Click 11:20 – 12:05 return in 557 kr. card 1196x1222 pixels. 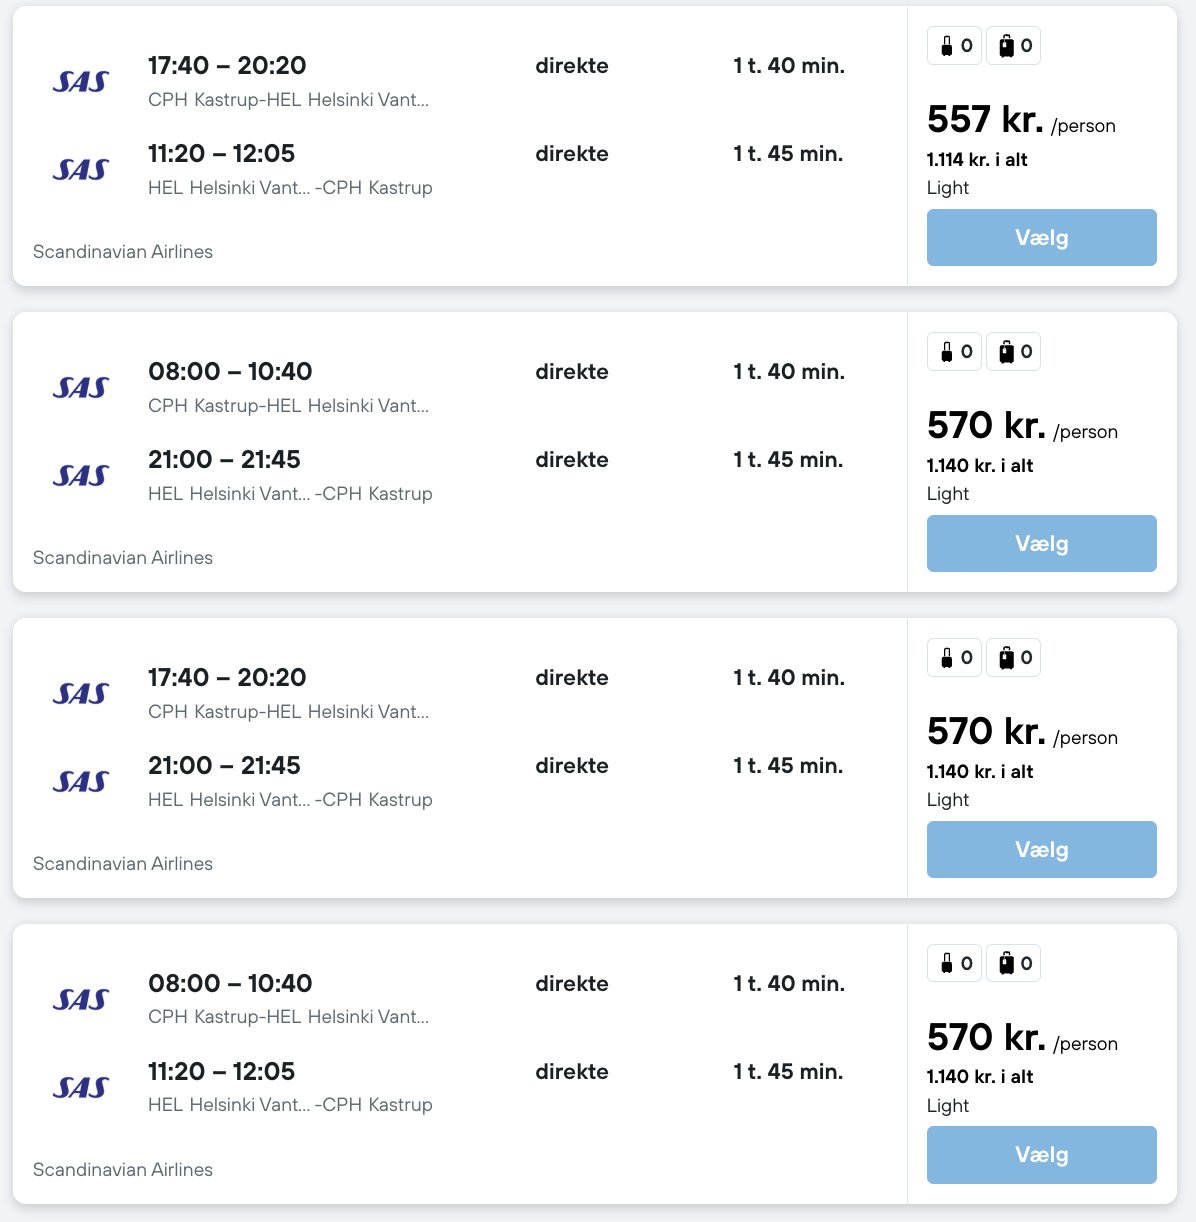pyautogui.click(x=221, y=154)
